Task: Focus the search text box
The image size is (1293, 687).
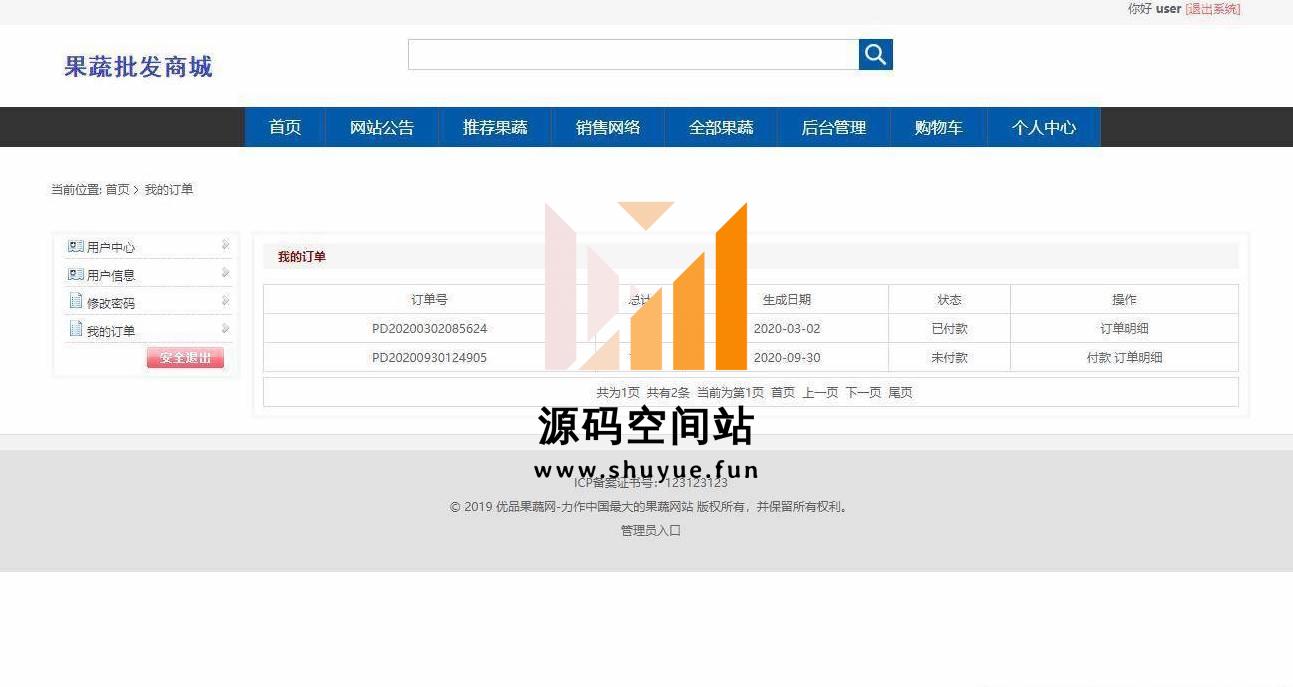Action: pyautogui.click(x=633, y=55)
